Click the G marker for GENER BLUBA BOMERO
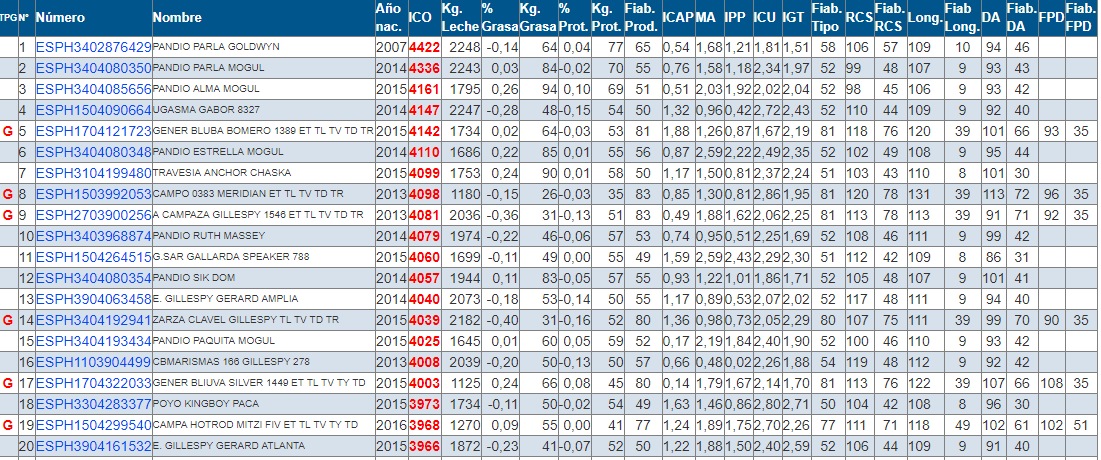1101x460 pixels. (x=8, y=131)
